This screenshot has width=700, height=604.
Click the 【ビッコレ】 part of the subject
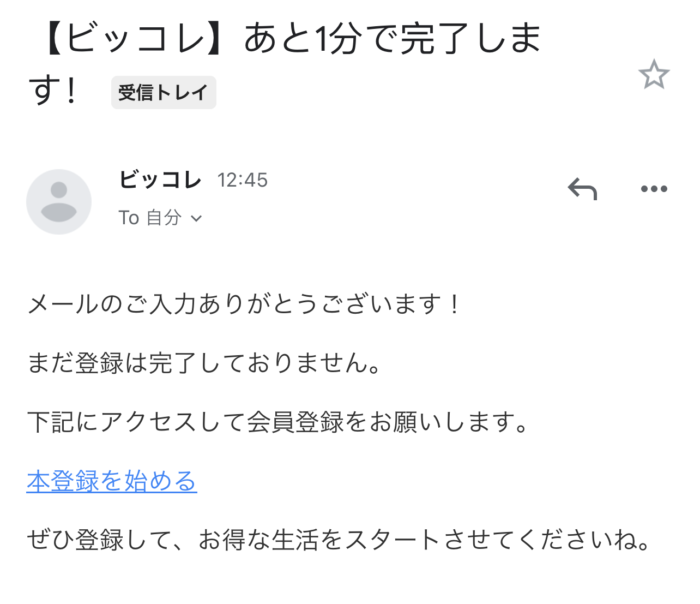pos(132,39)
